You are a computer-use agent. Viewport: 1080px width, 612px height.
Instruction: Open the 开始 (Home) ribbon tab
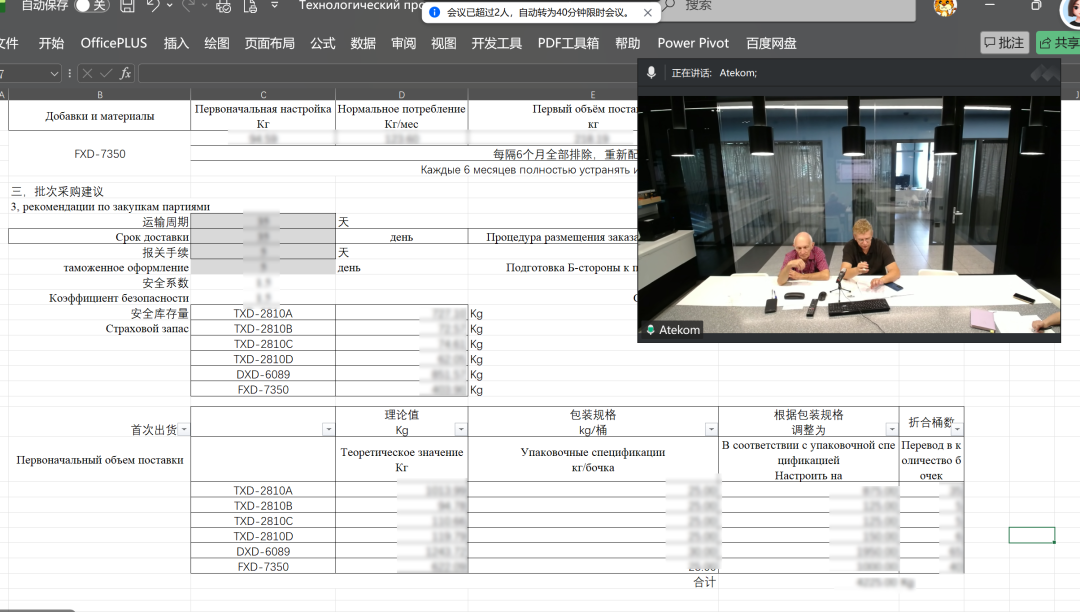tap(51, 43)
